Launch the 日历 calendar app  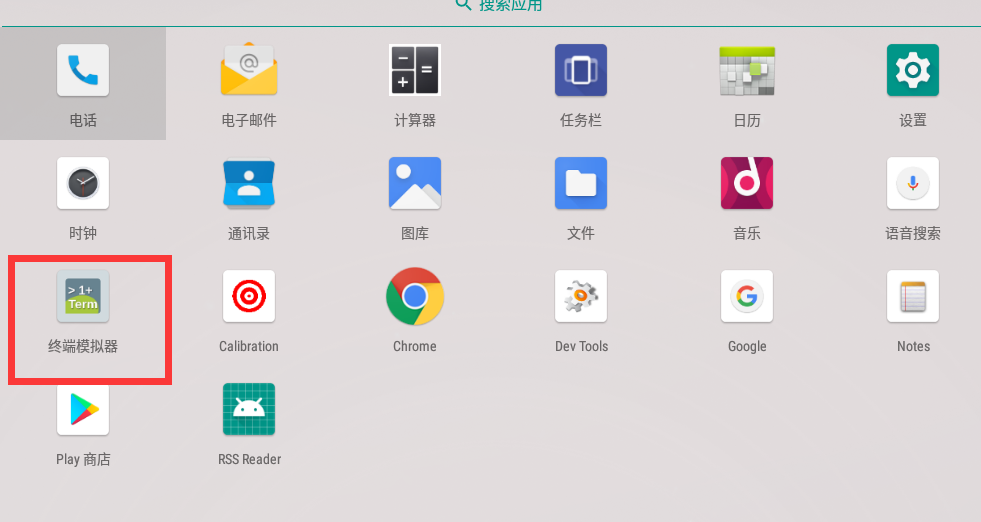tap(747, 71)
